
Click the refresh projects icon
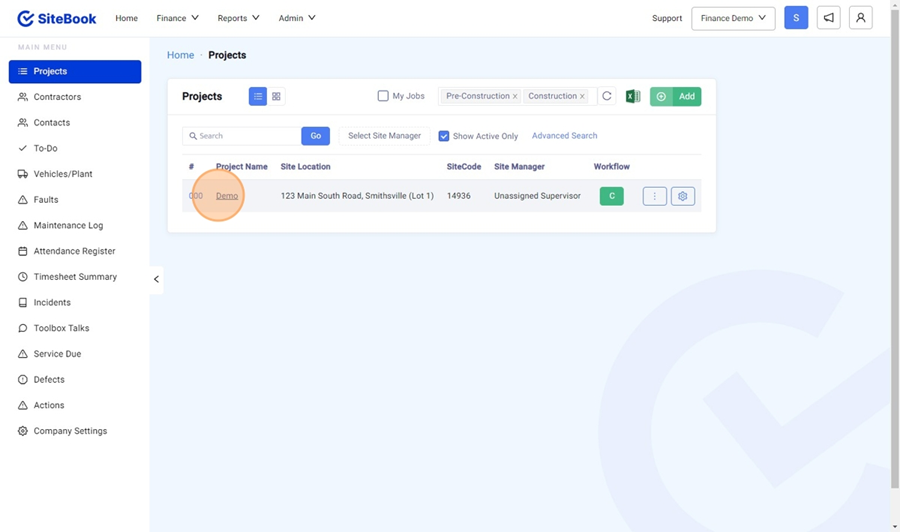pyautogui.click(x=606, y=96)
